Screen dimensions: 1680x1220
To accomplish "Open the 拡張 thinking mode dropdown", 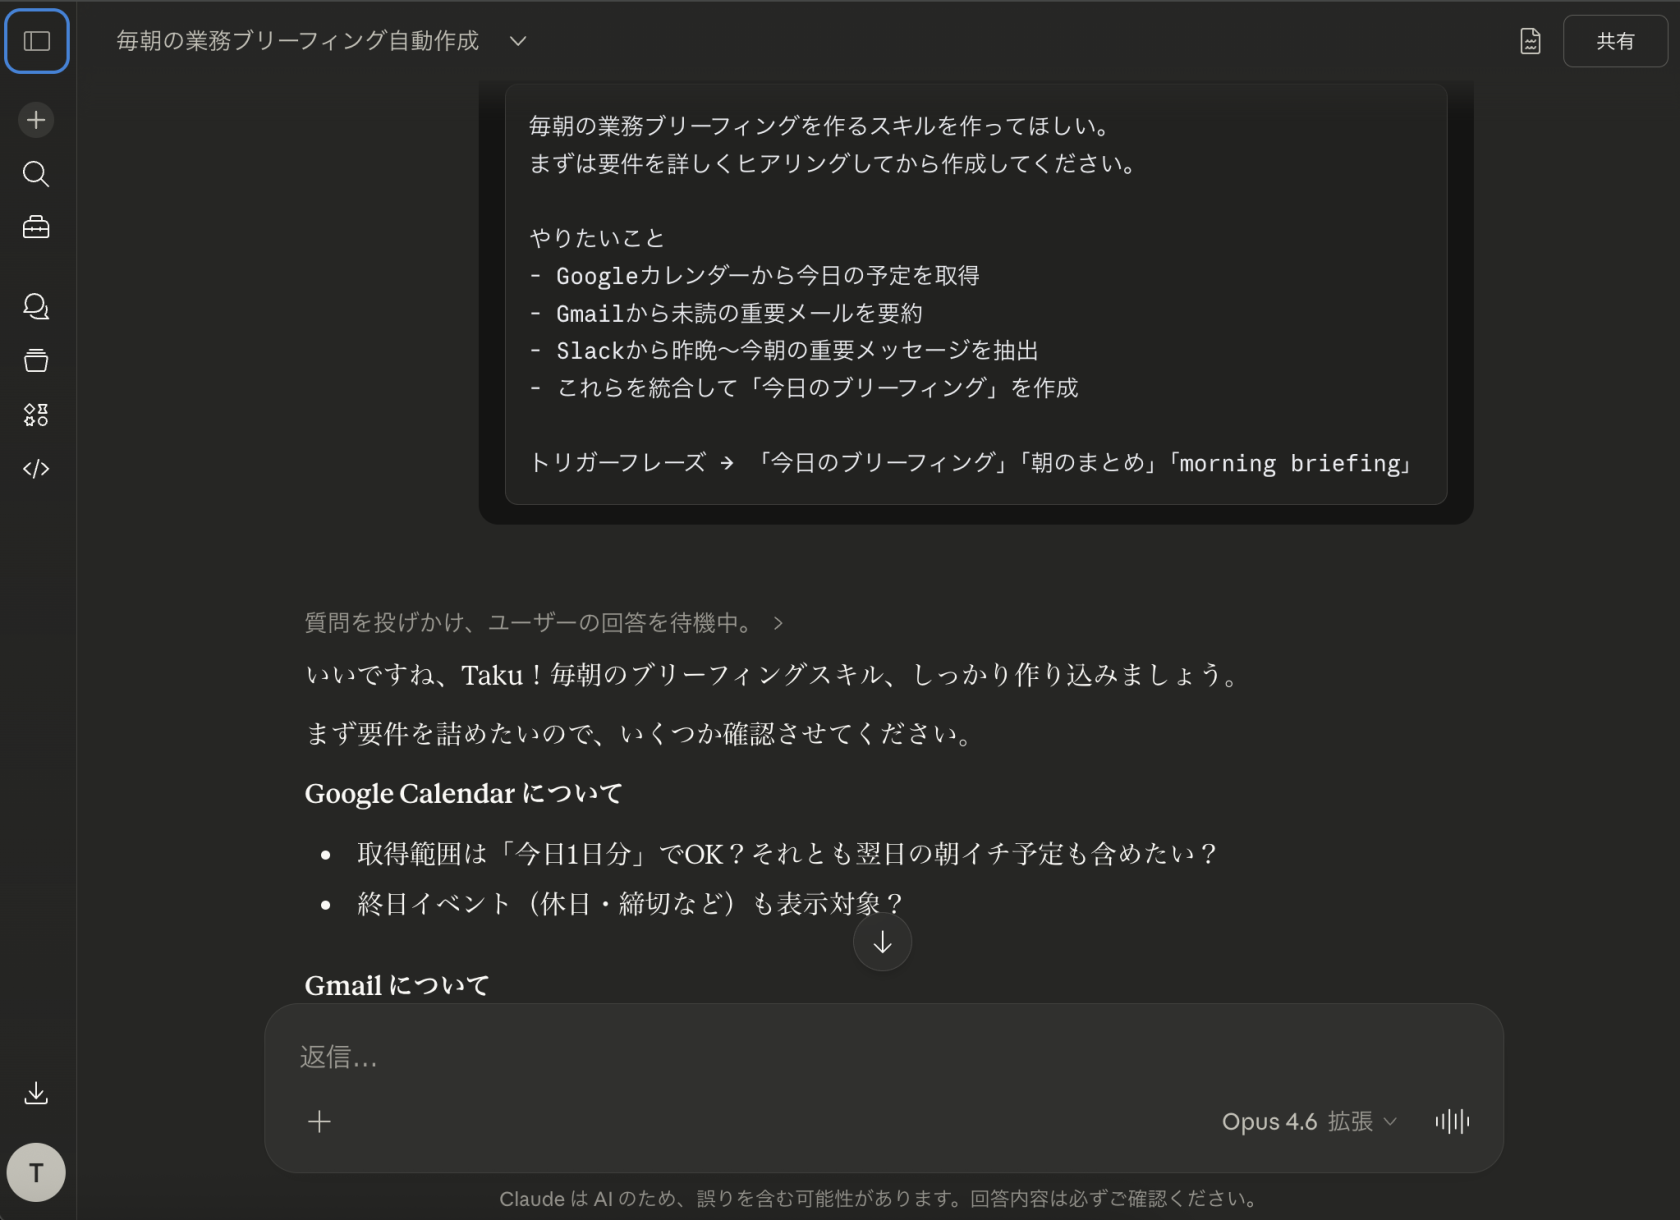I will tap(1362, 1121).
